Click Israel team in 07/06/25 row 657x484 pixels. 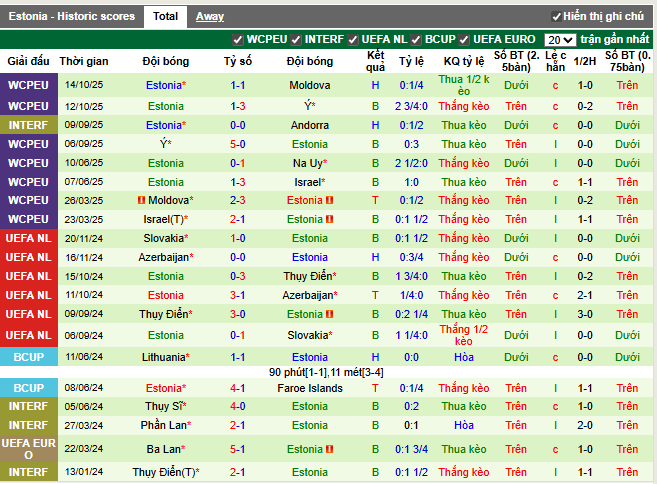[x=310, y=182]
